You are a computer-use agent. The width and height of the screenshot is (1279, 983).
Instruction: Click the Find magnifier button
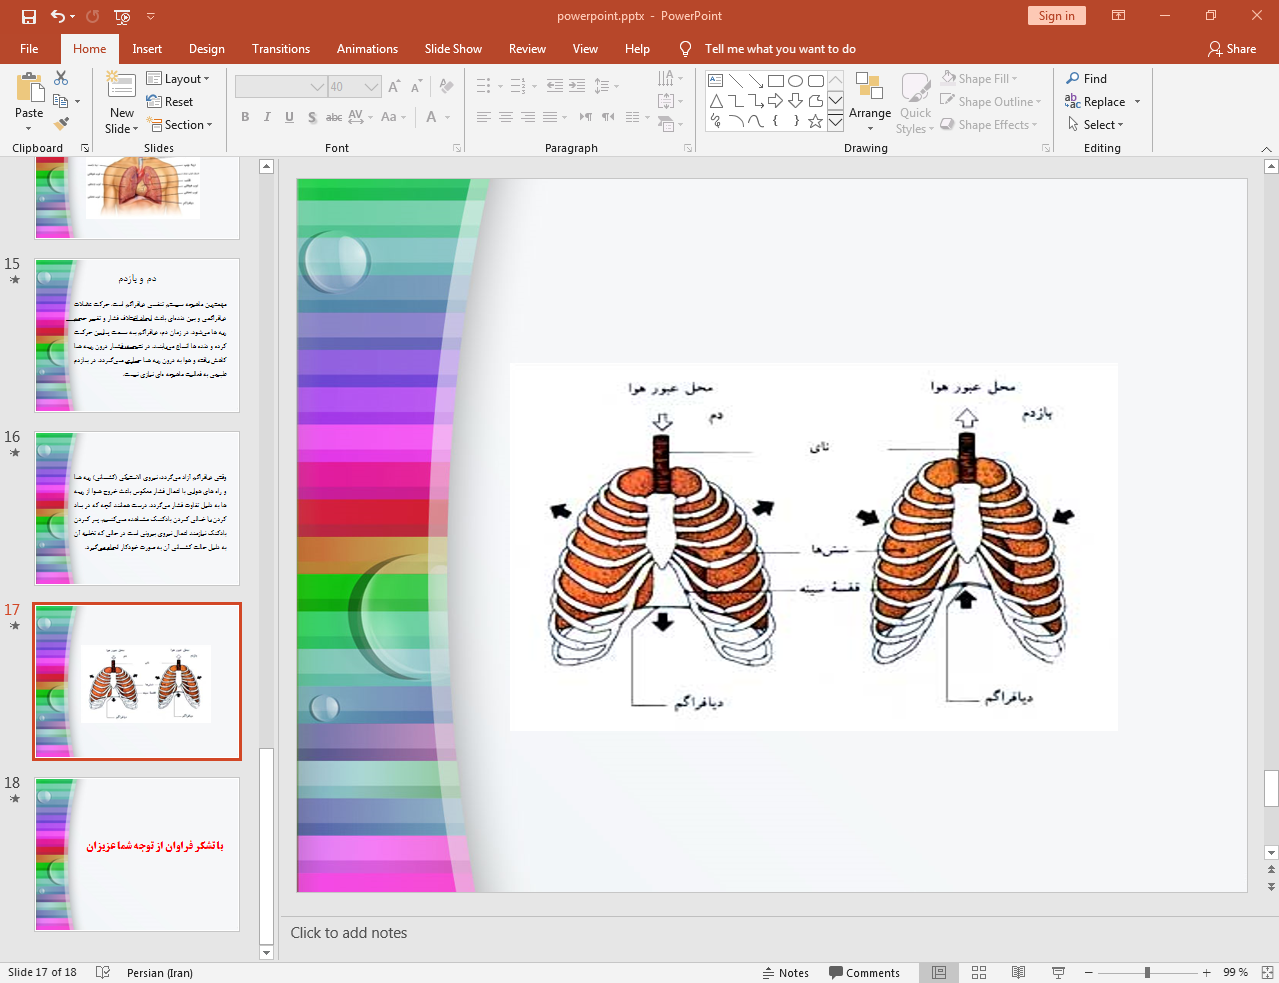point(1086,79)
